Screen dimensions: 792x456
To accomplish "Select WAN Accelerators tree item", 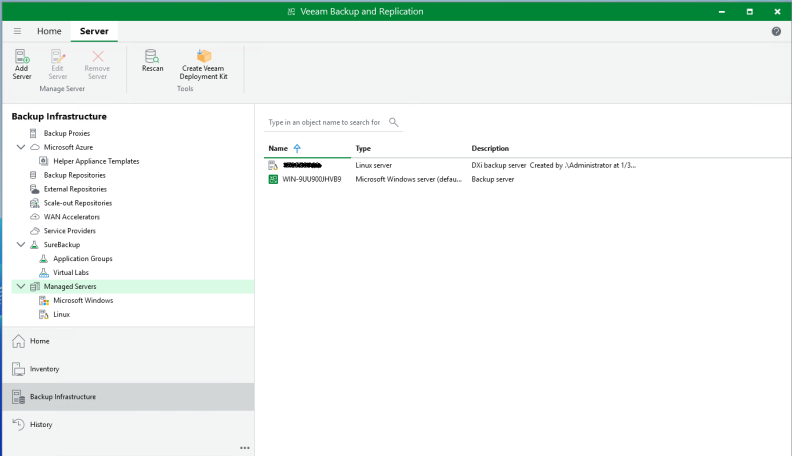I will pos(71,217).
